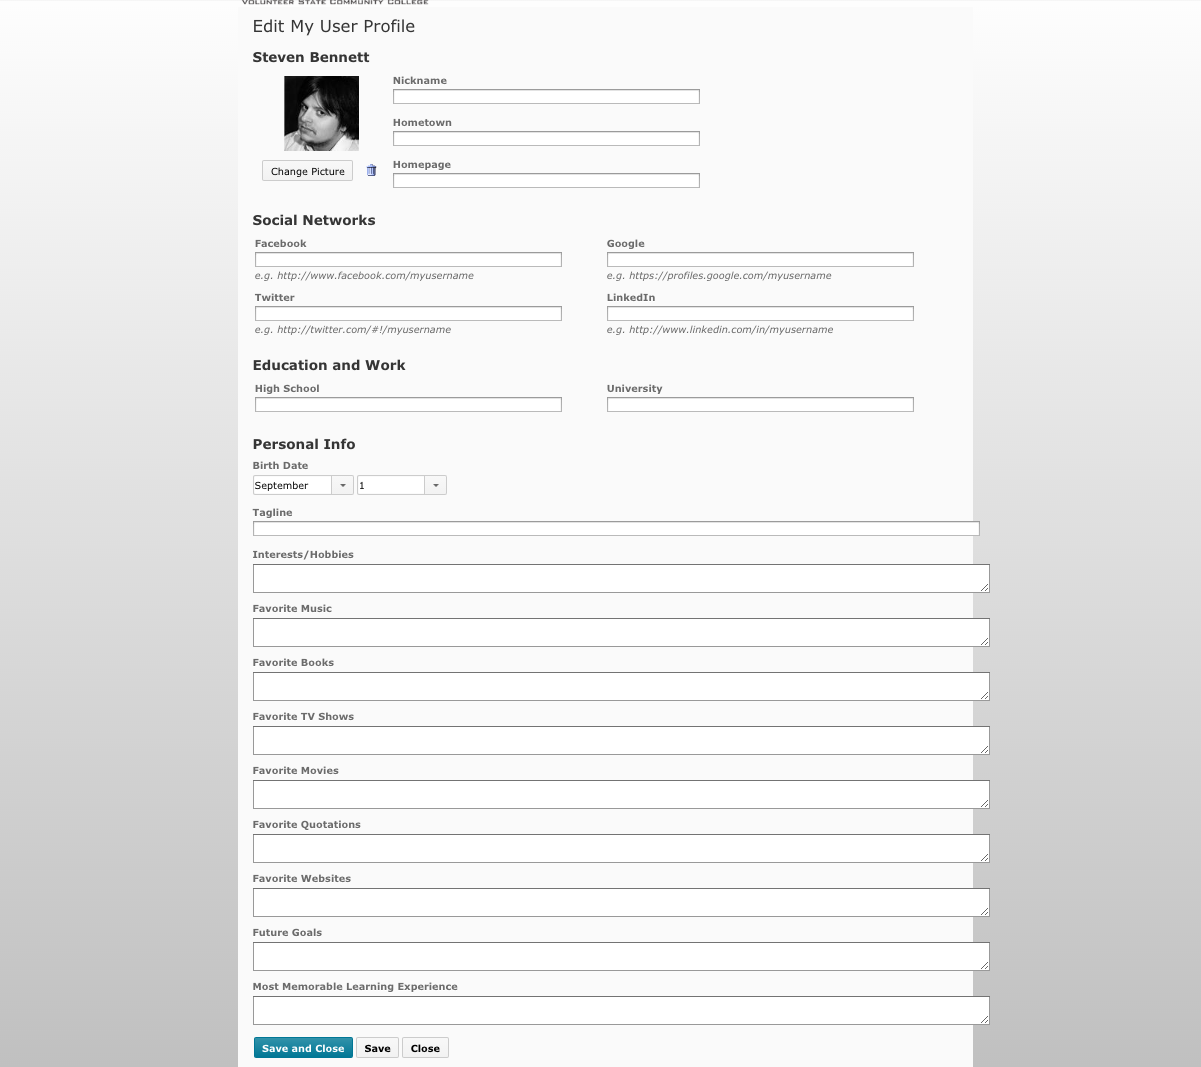Focus the Future Goals text area

coord(620,956)
